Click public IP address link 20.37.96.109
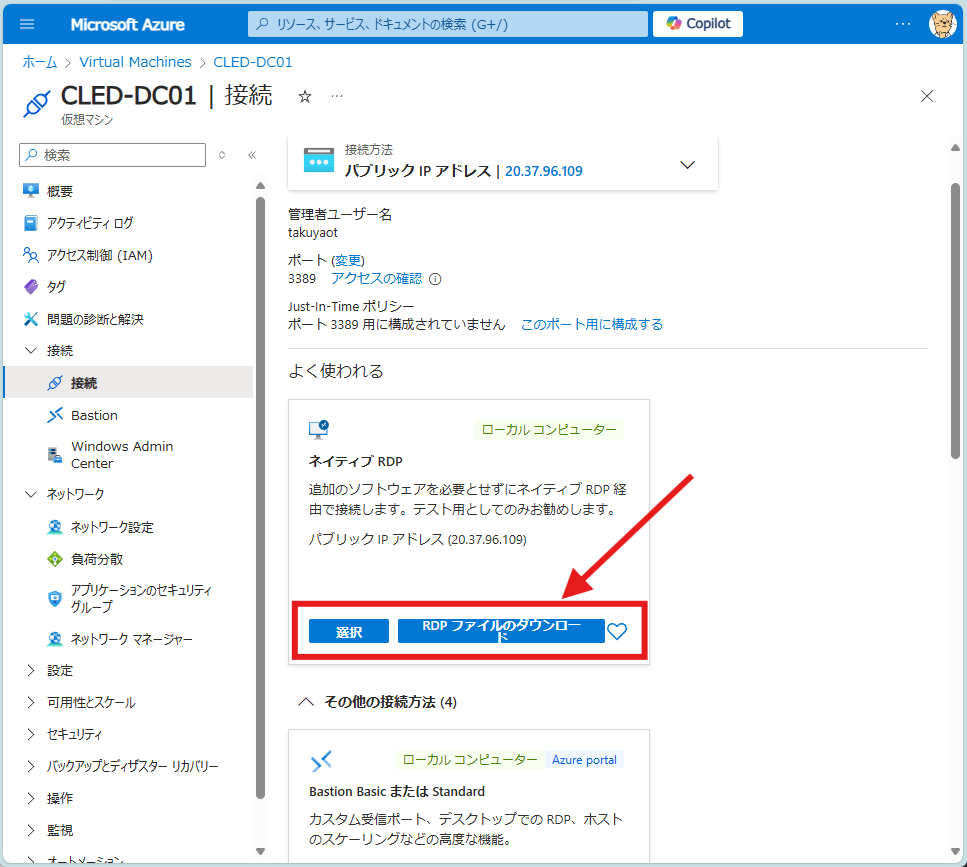 click(x=543, y=171)
